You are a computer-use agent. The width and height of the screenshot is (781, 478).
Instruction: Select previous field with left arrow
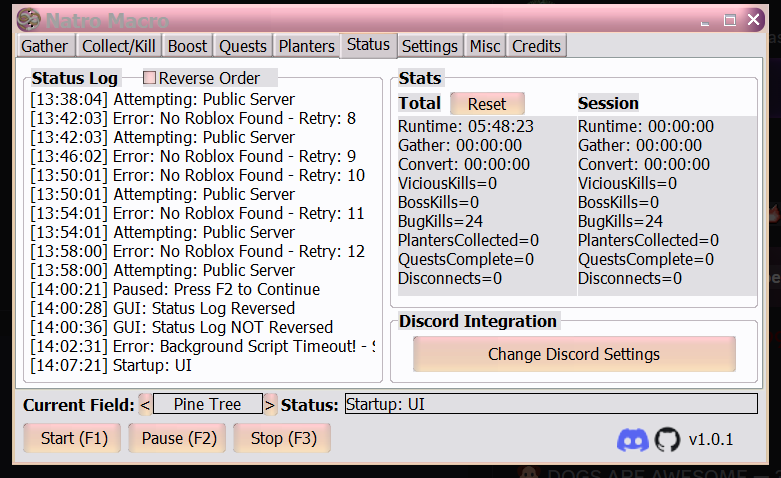(x=145, y=405)
